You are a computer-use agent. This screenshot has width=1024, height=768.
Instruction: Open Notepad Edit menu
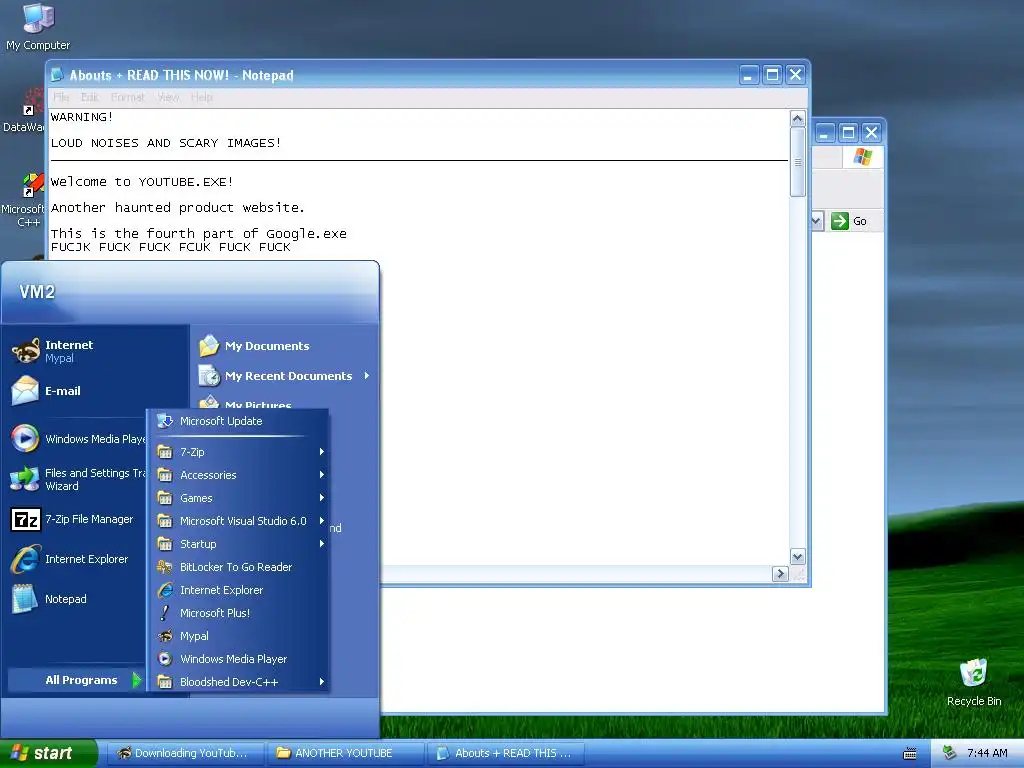(89, 97)
